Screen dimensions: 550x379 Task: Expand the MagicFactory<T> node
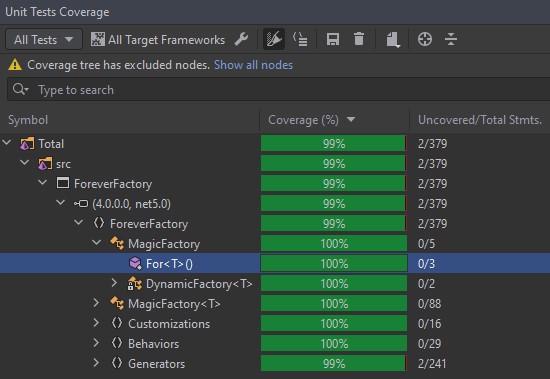point(96,303)
